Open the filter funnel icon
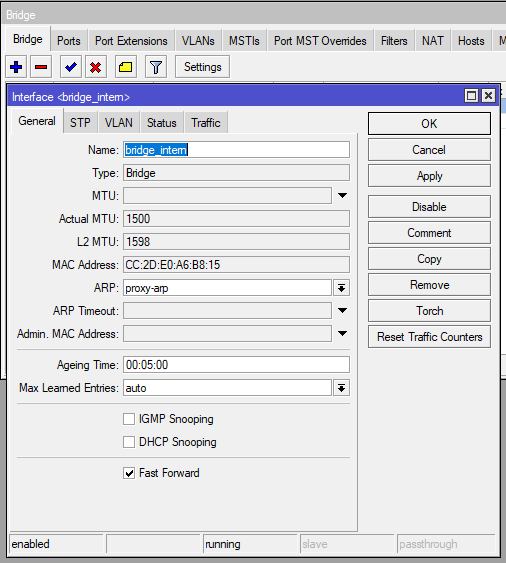The height and width of the screenshot is (563, 506). click(156, 67)
